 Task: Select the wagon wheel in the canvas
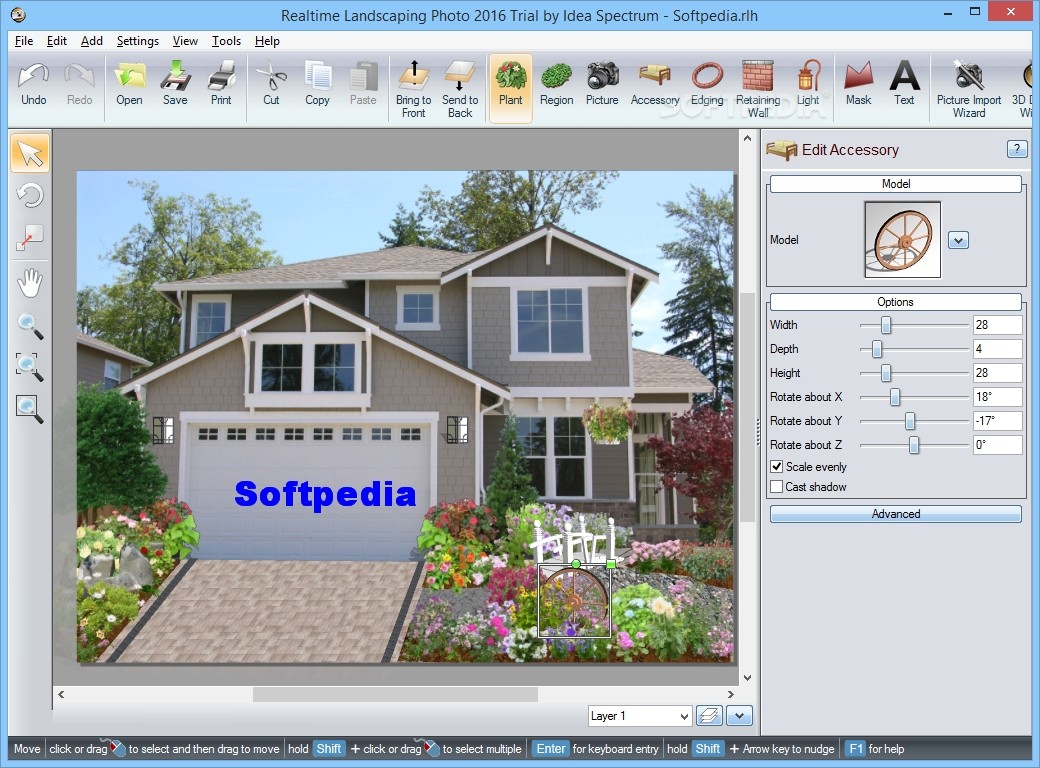coord(574,602)
